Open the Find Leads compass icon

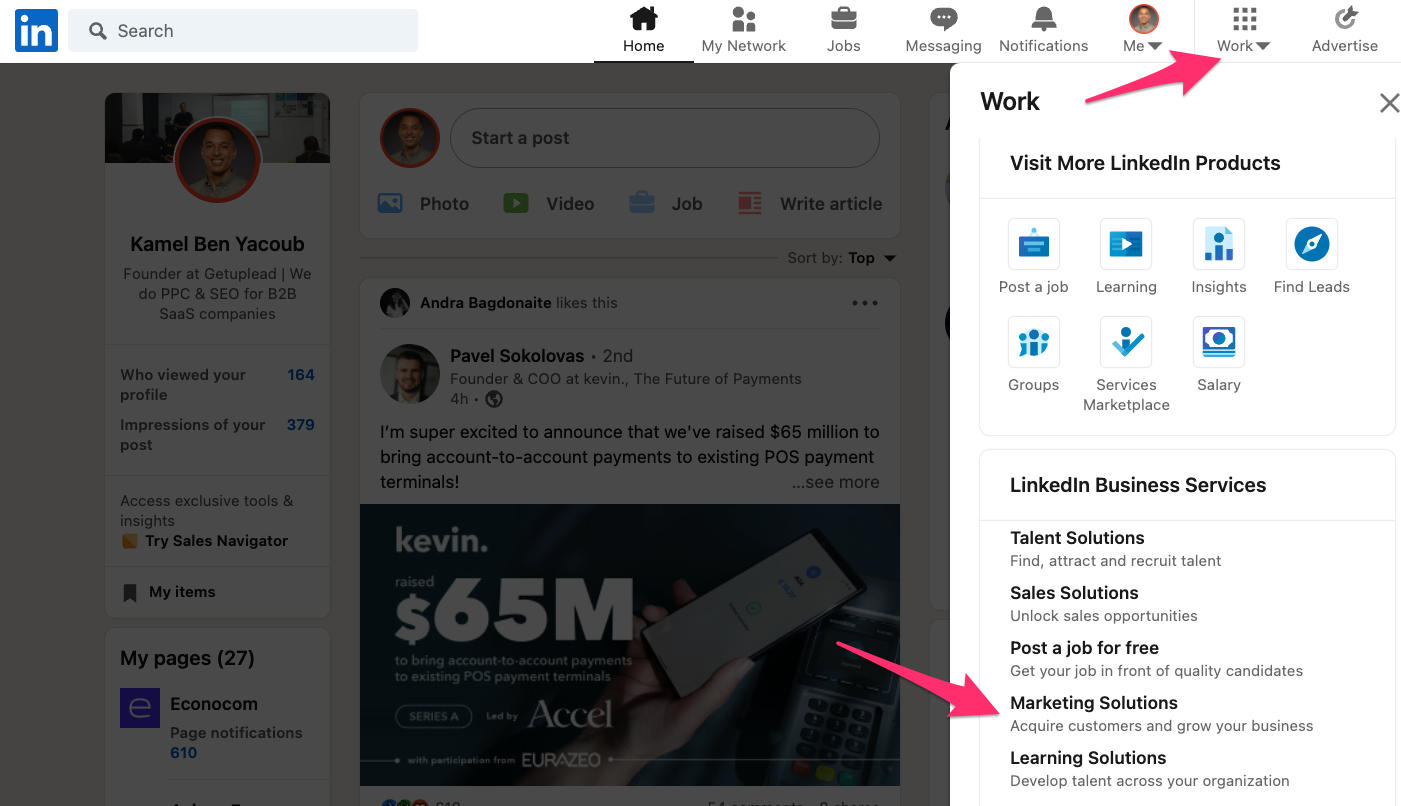click(x=1312, y=244)
